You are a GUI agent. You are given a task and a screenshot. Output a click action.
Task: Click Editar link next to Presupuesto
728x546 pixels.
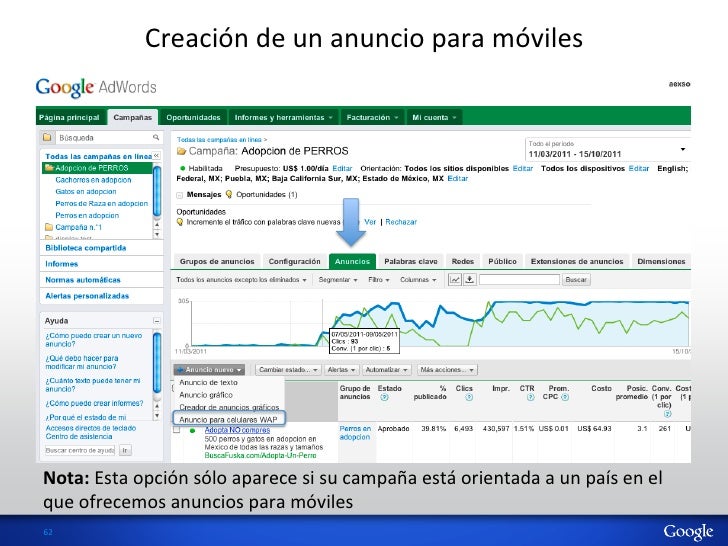coord(342,169)
